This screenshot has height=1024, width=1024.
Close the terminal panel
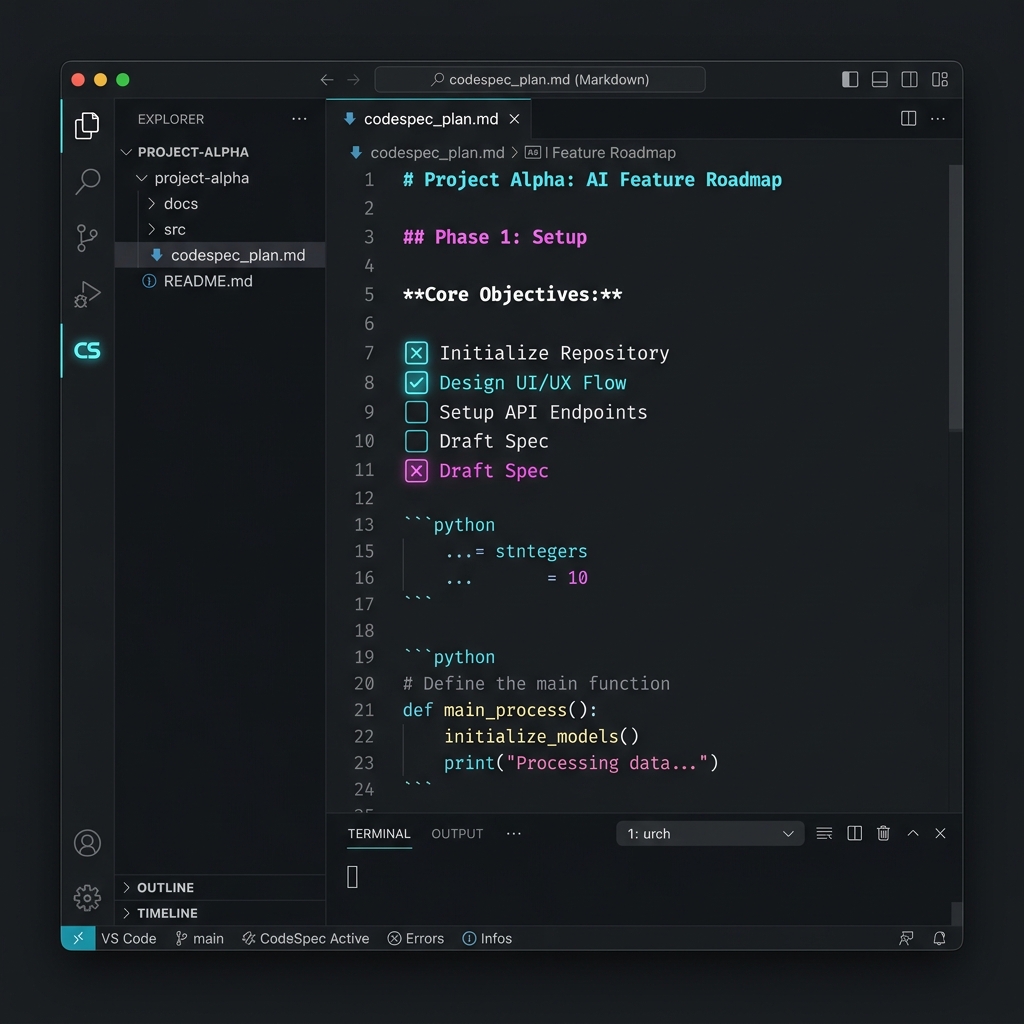tap(940, 833)
